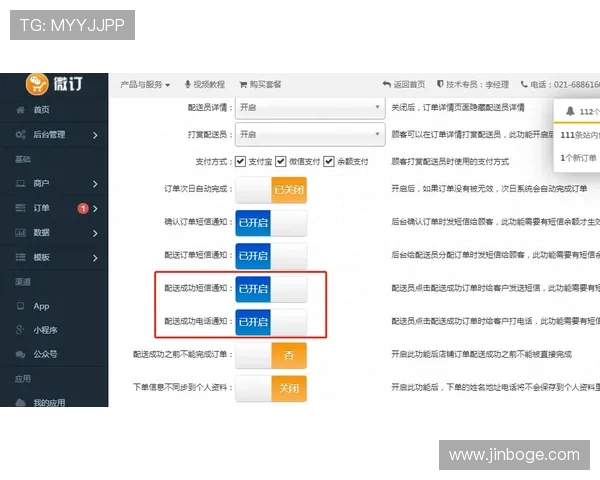Click the 订单 list icon
The height and width of the screenshot is (480, 600).
coord(20,208)
